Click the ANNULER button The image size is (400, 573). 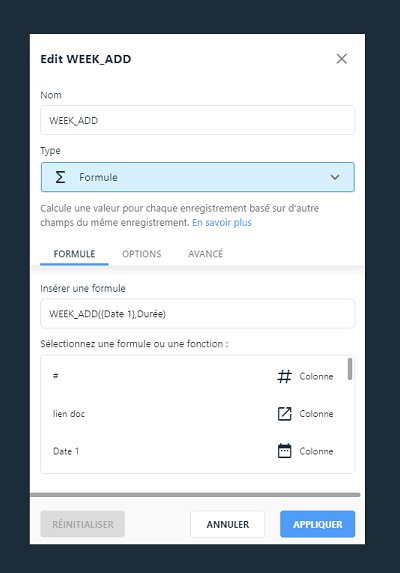point(228,524)
